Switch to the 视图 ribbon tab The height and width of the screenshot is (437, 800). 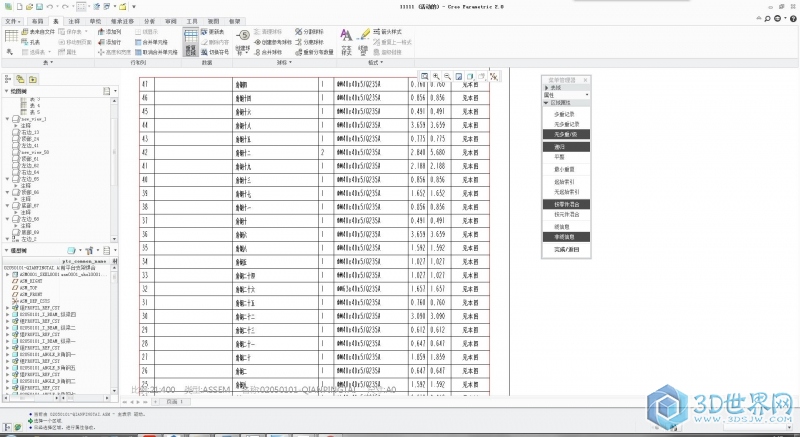pyautogui.click(x=213, y=21)
